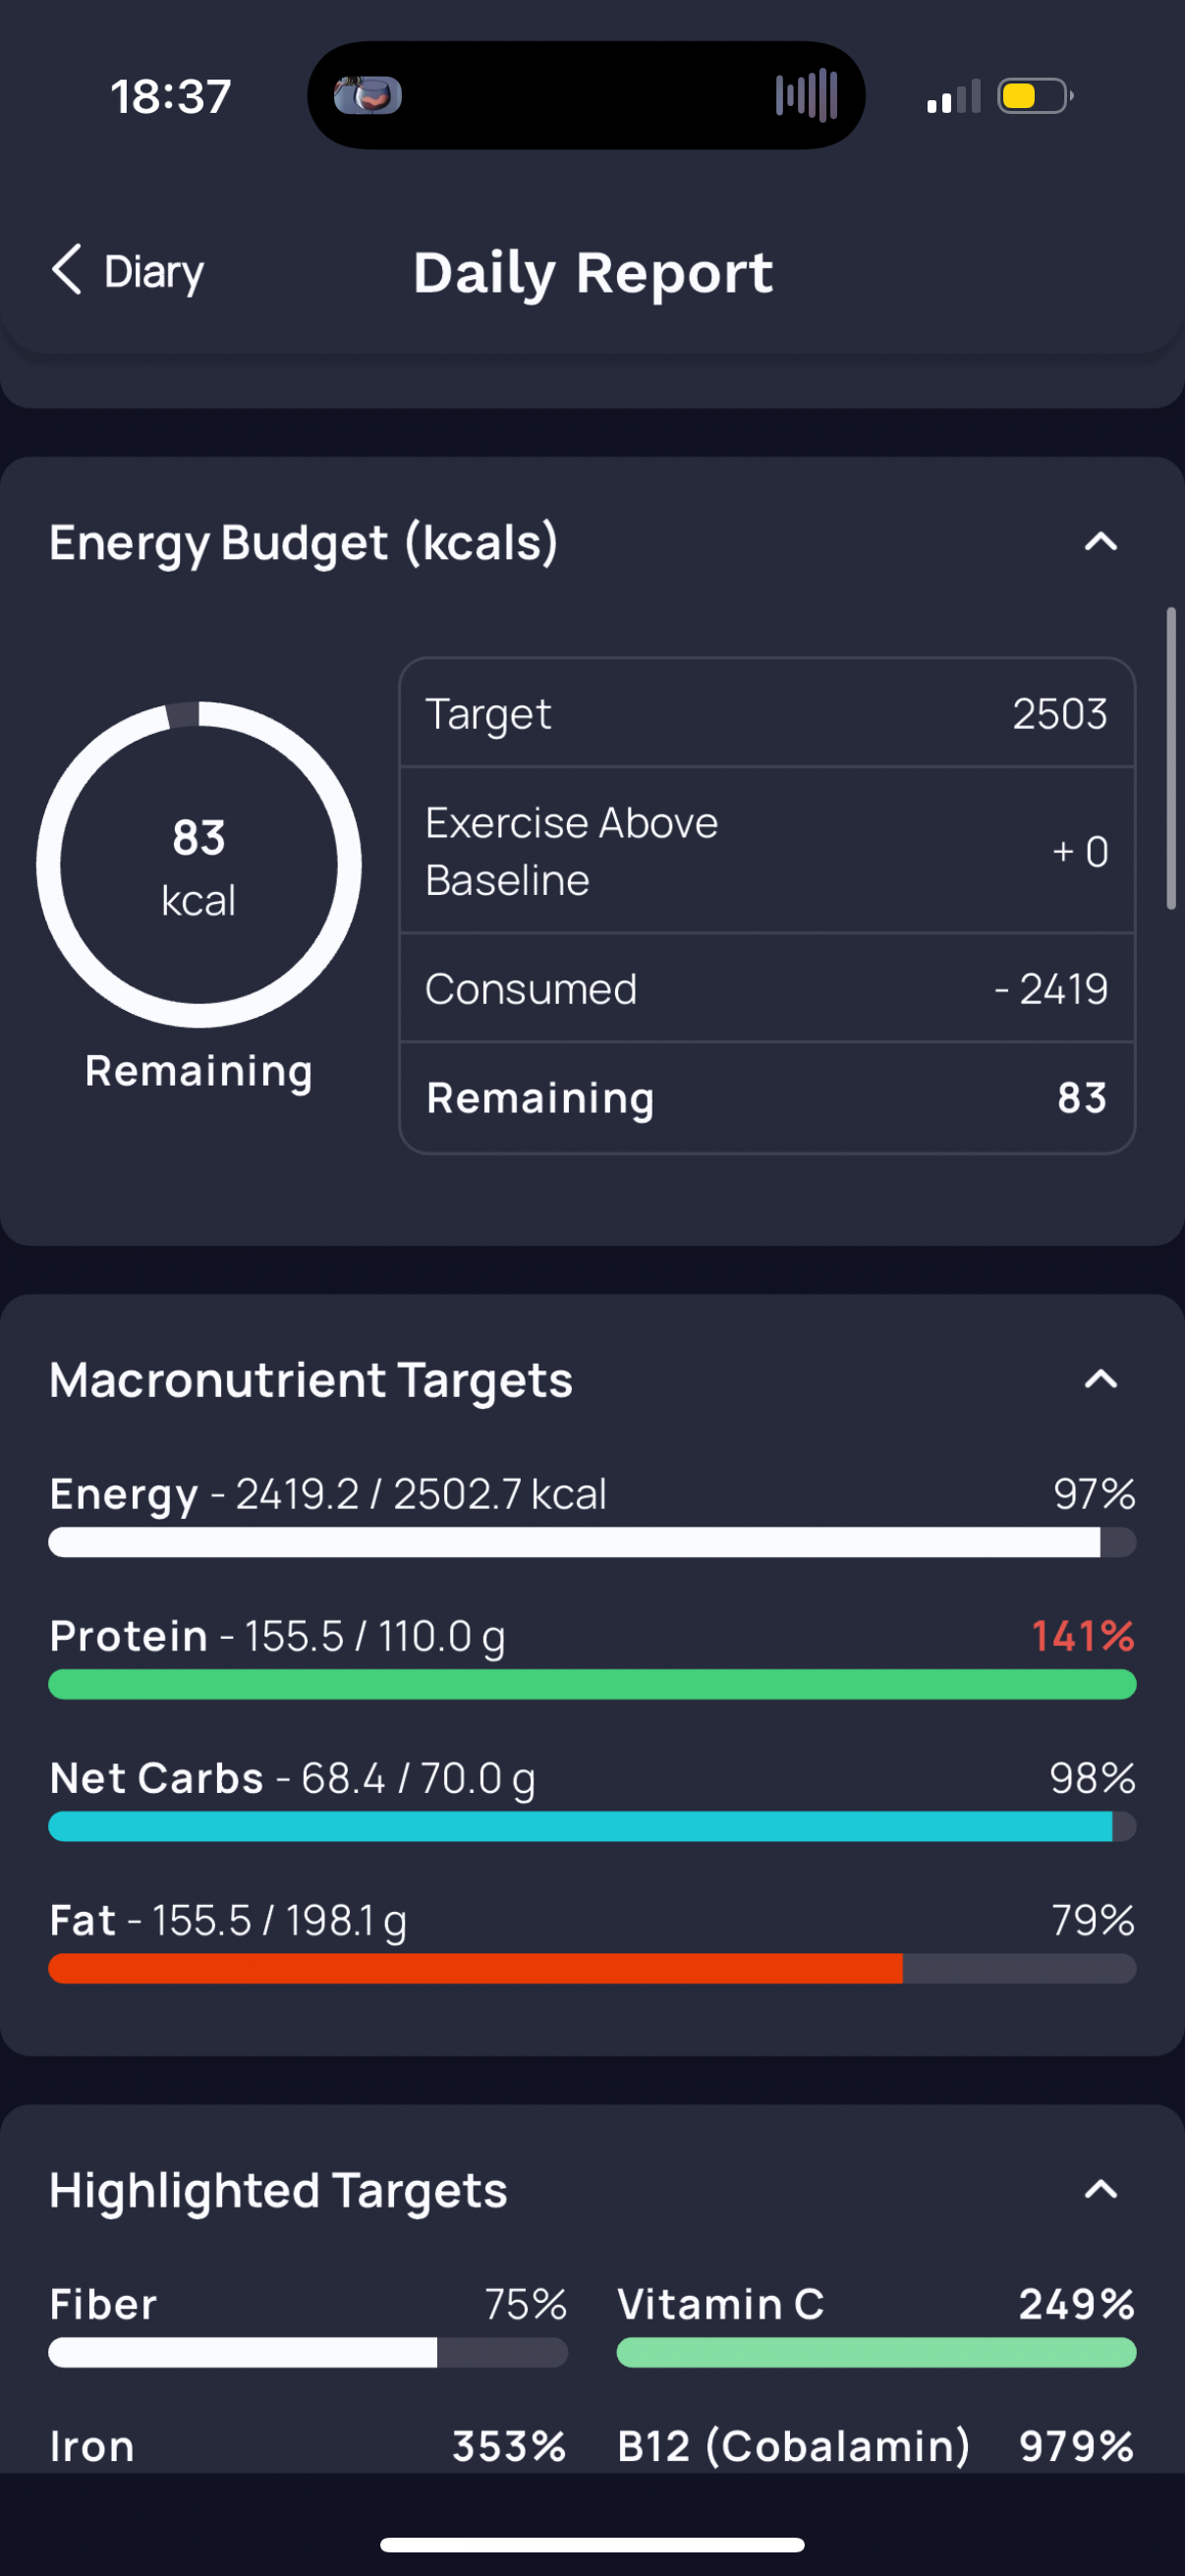The width and height of the screenshot is (1185, 2576).
Task: Open the B12 (Cobalamin) target
Action: [x=876, y=2446]
